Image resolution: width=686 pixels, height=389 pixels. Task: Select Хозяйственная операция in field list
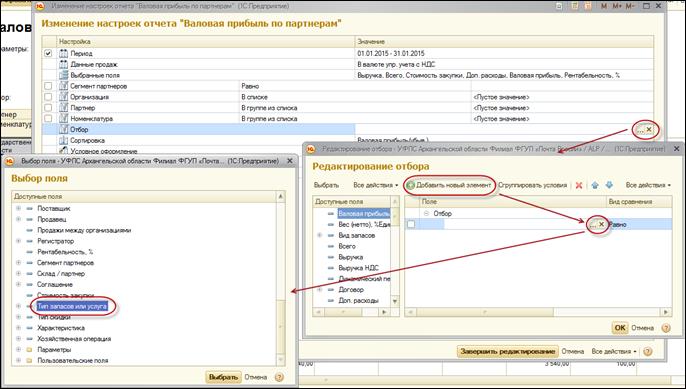(x=74, y=339)
